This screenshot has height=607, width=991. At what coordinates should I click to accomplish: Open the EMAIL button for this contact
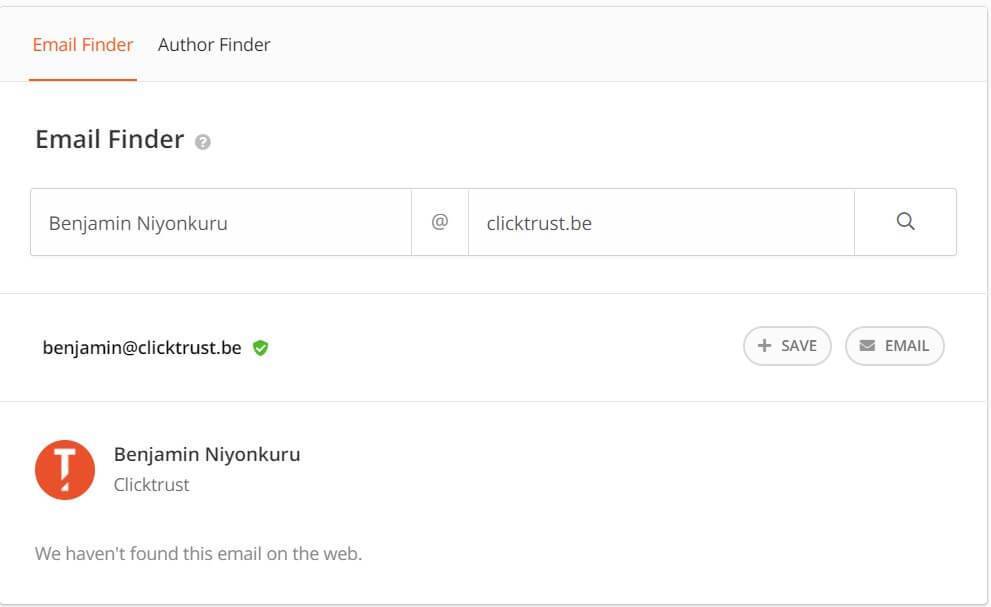[894, 346]
